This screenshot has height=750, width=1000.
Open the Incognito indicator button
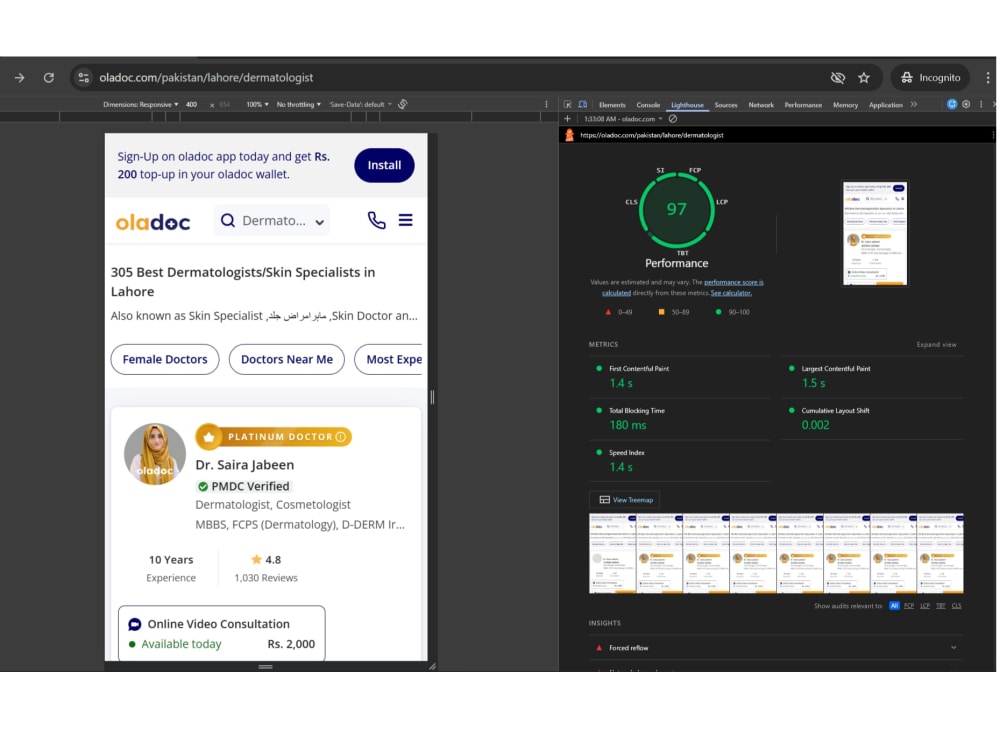[x=930, y=78]
